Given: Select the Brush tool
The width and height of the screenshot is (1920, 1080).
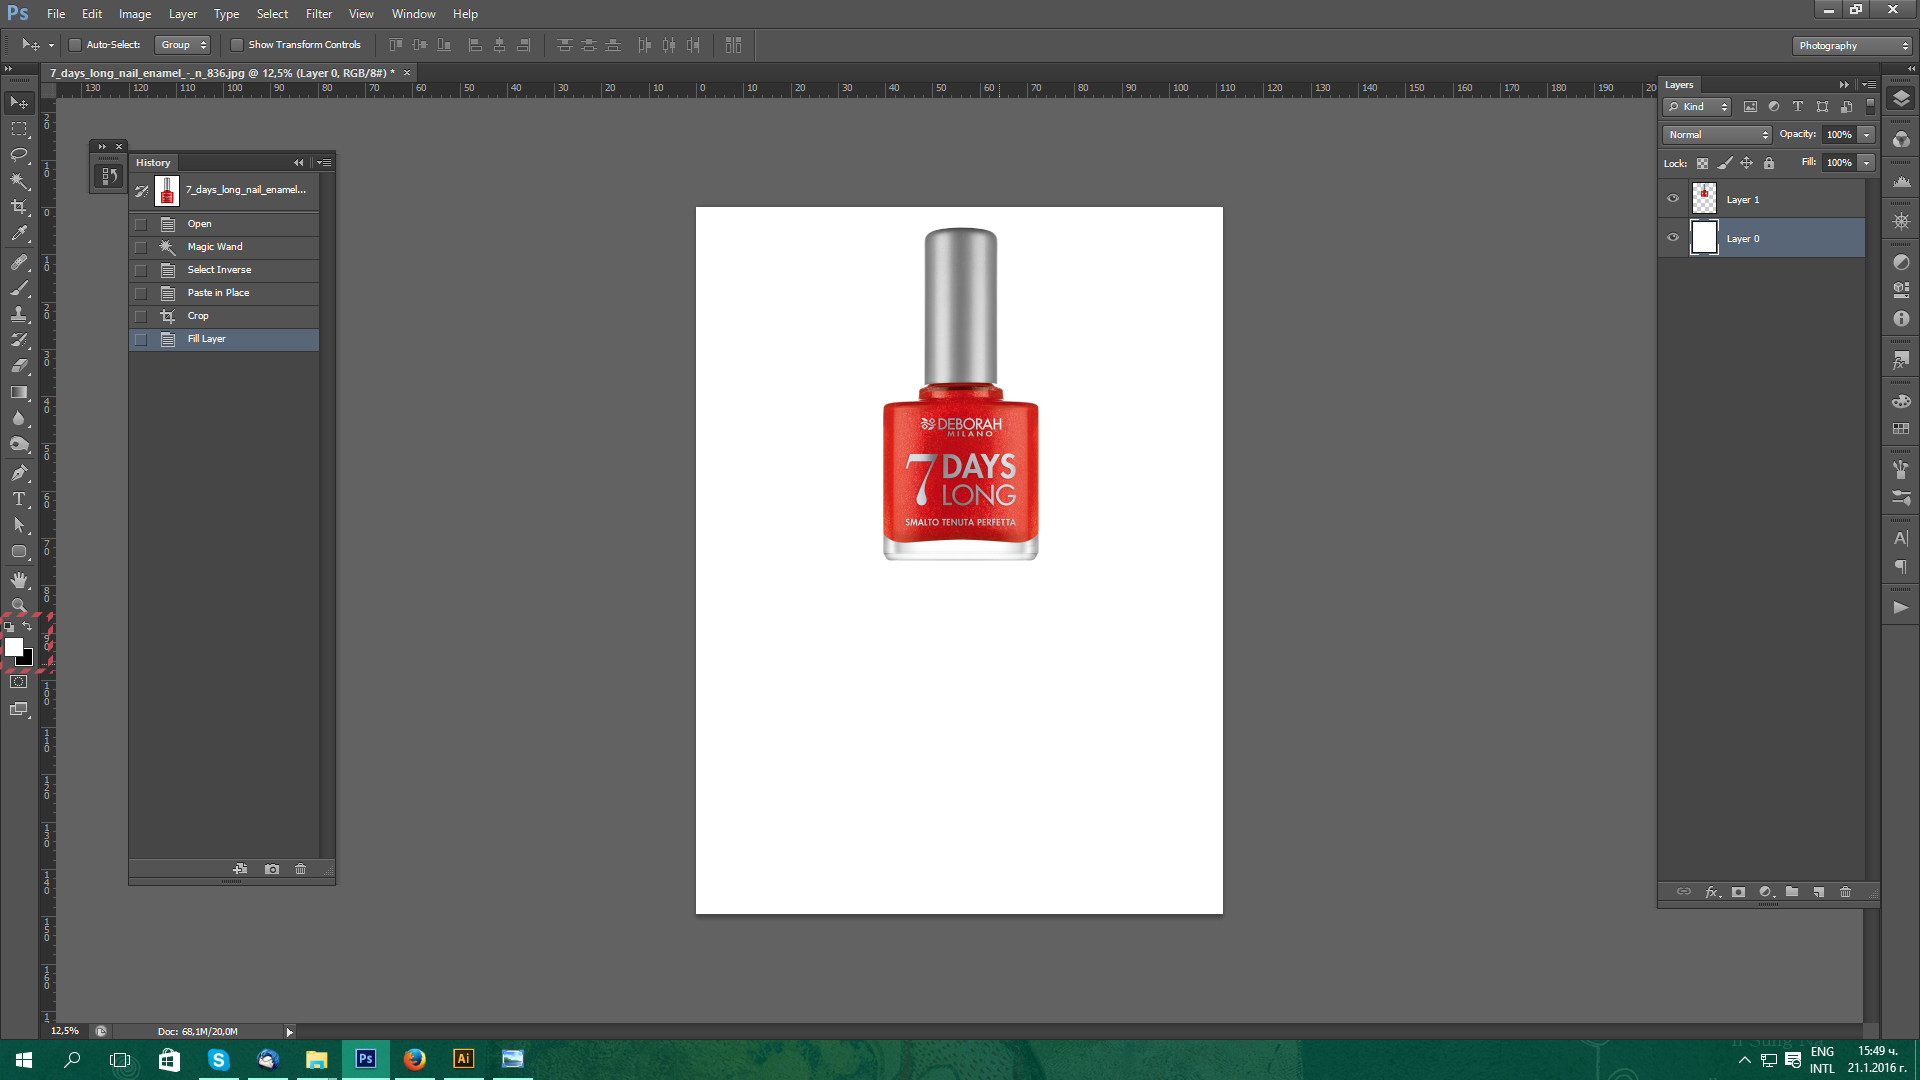Looking at the screenshot, I should 19,288.
